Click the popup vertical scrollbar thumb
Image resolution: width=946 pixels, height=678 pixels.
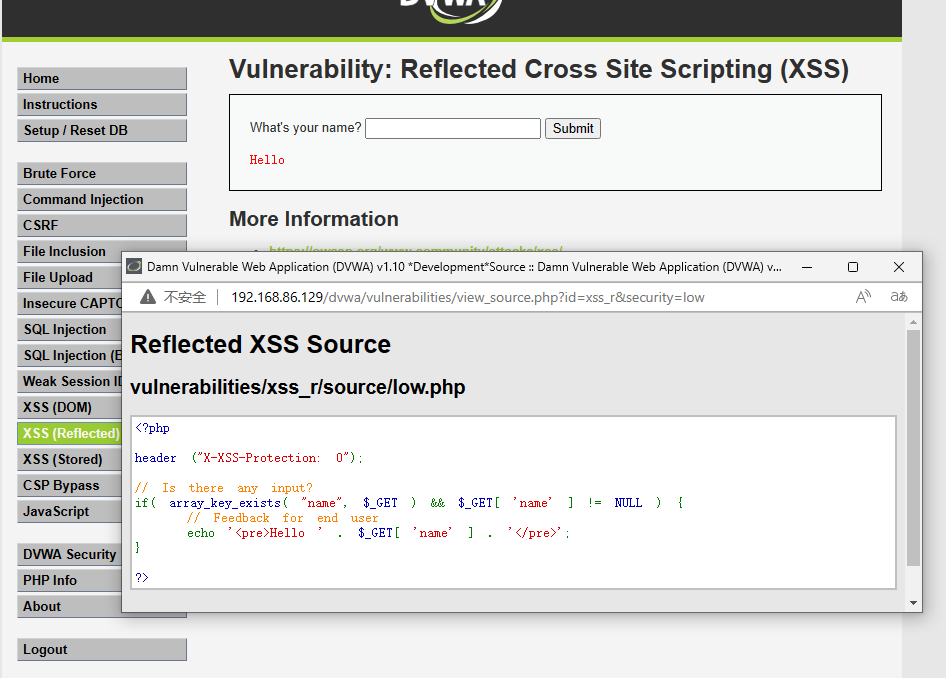click(x=913, y=448)
